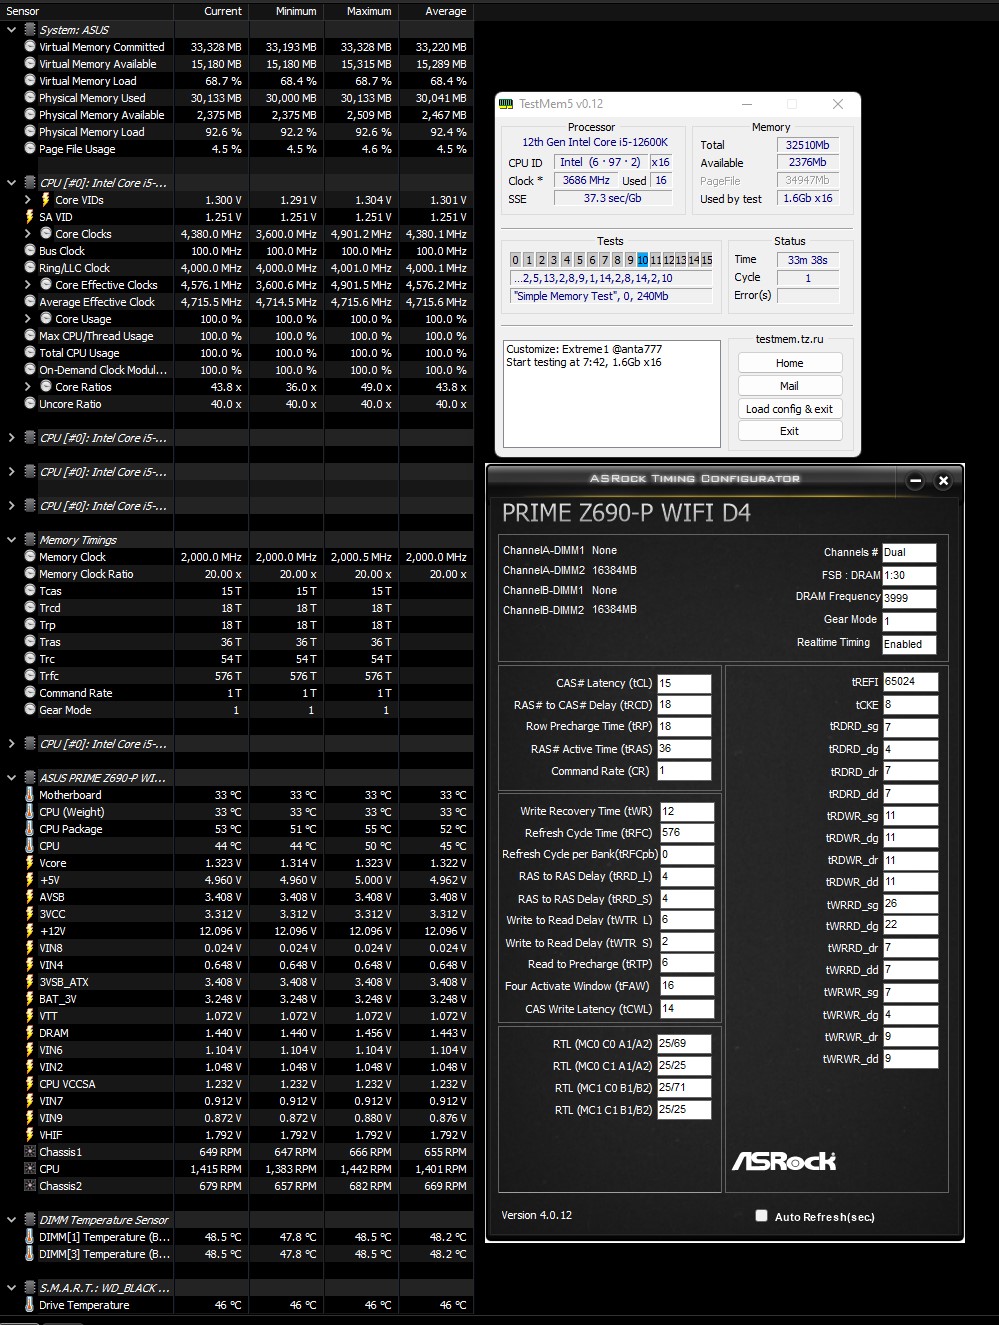The width and height of the screenshot is (999, 1325).
Task: Collapse the first CPU [#0] Intel Core group
Action: [x=12, y=183]
